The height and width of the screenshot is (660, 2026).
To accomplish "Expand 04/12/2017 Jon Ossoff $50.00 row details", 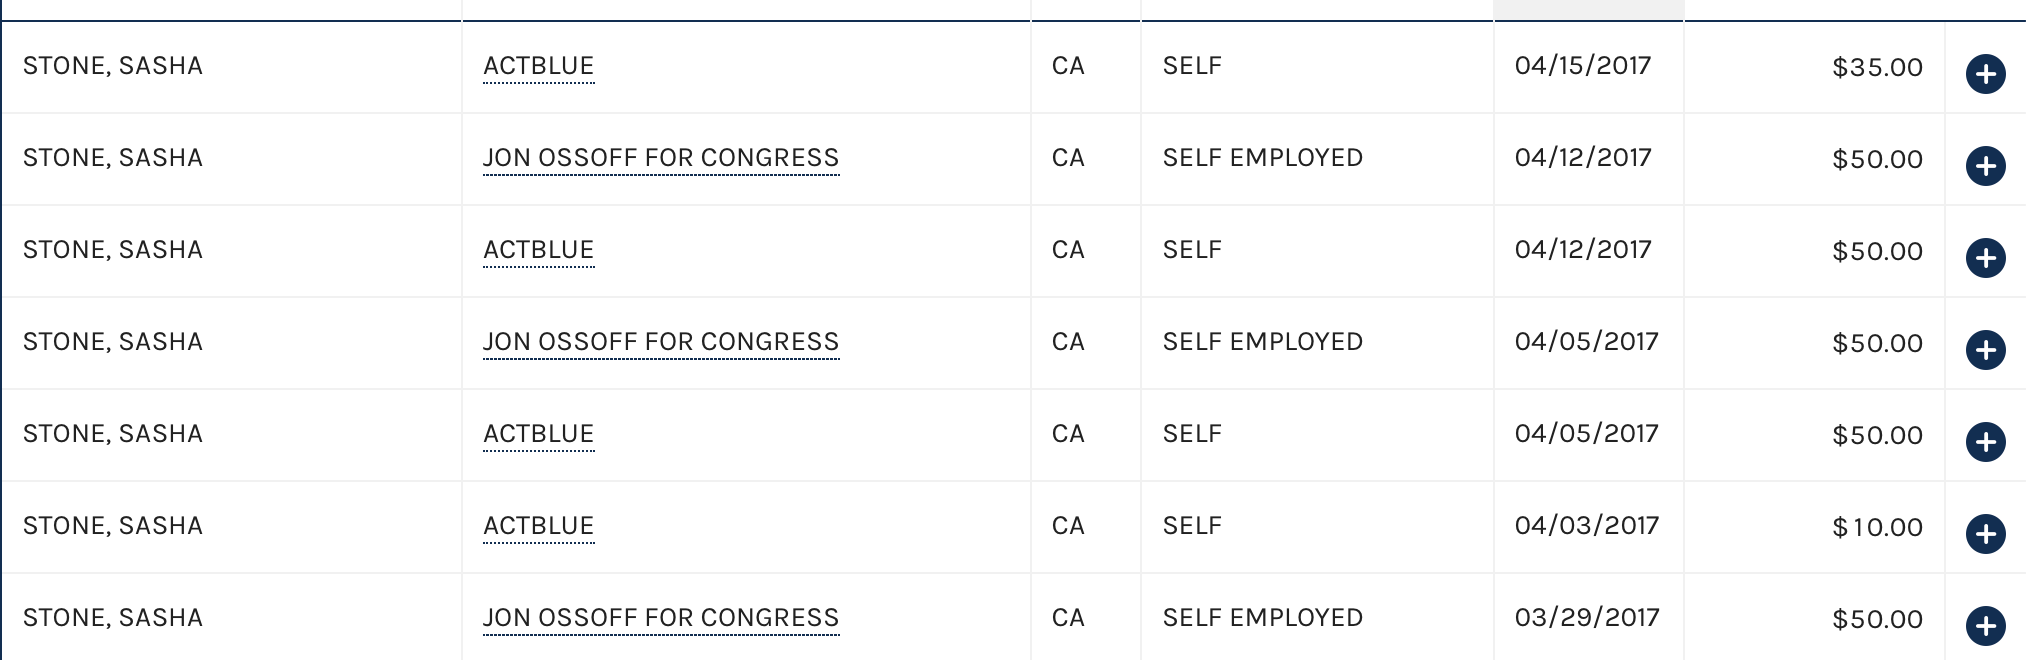I will coord(1985,166).
